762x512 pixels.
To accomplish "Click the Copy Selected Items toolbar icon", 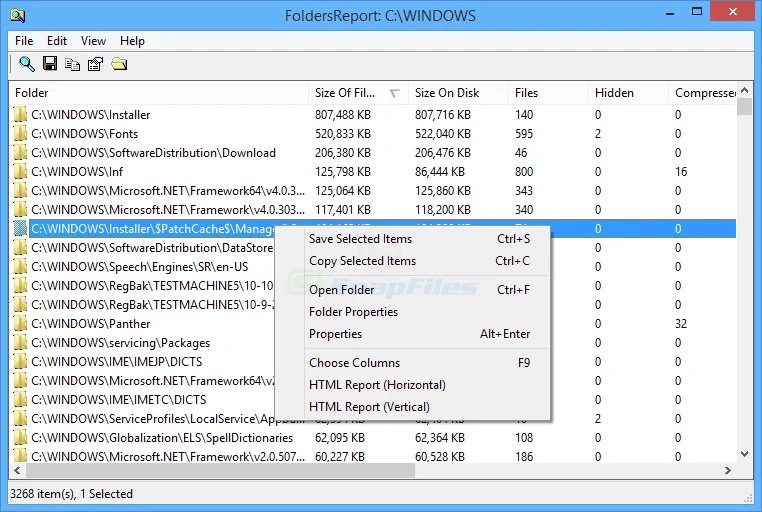I will pyautogui.click(x=72, y=64).
